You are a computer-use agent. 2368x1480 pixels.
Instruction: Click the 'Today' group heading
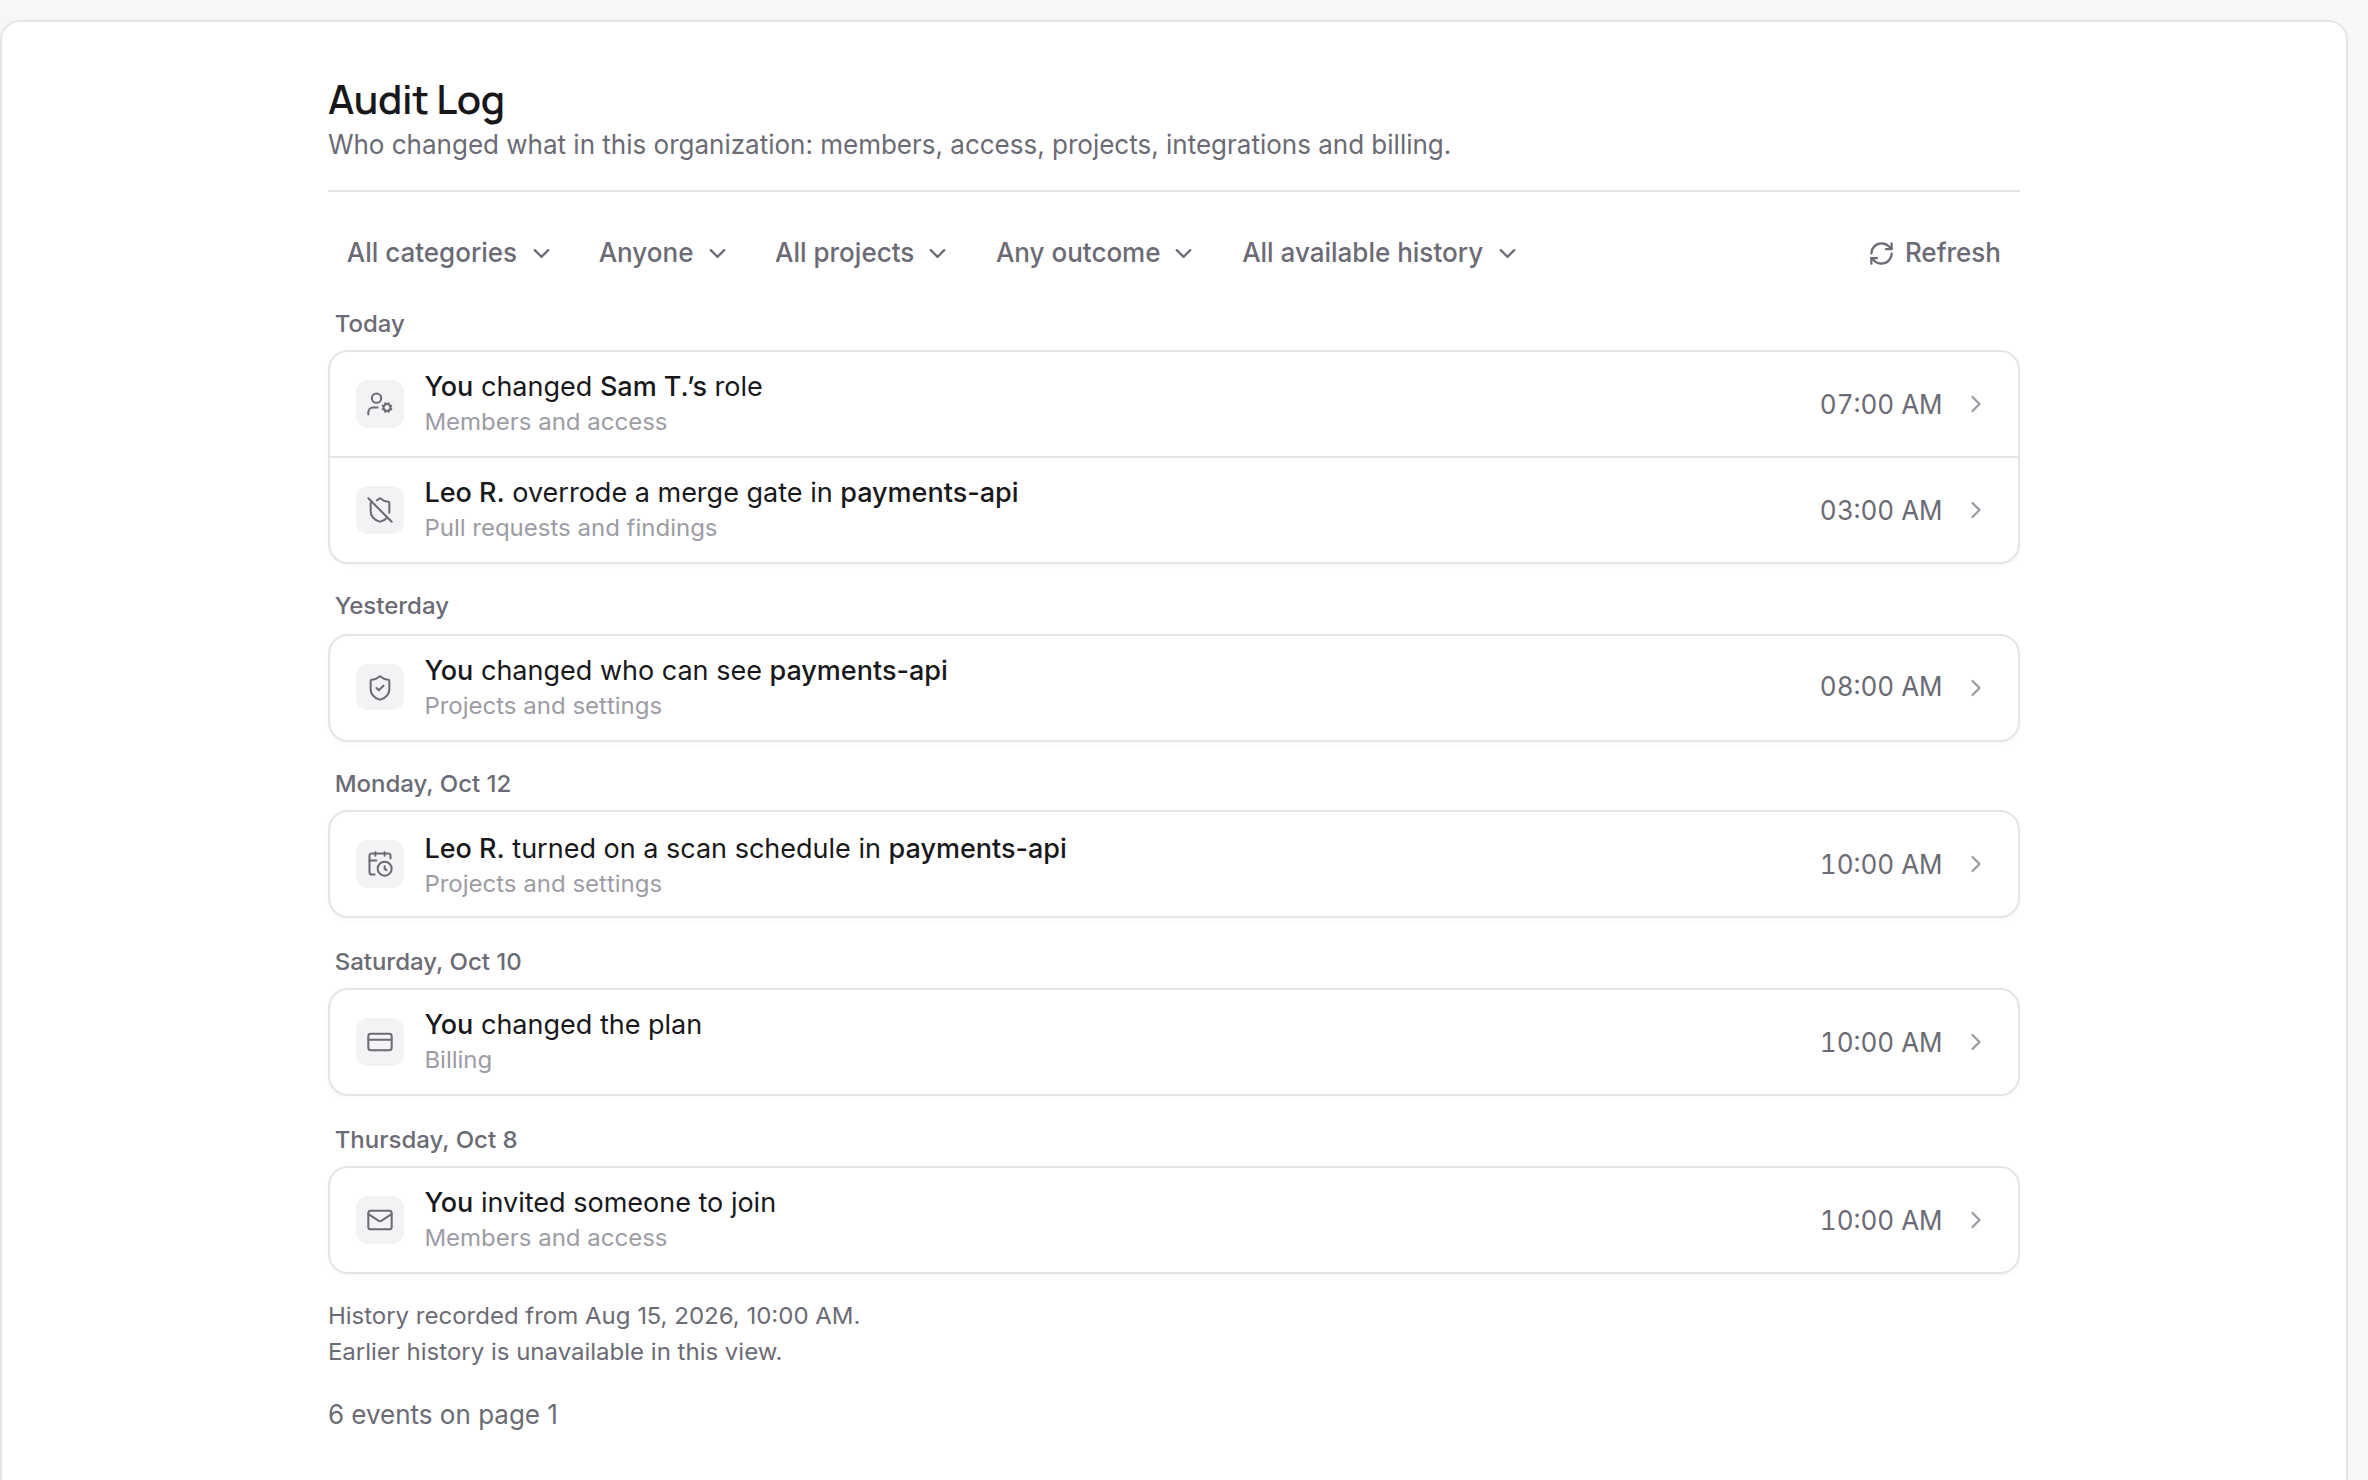[369, 324]
